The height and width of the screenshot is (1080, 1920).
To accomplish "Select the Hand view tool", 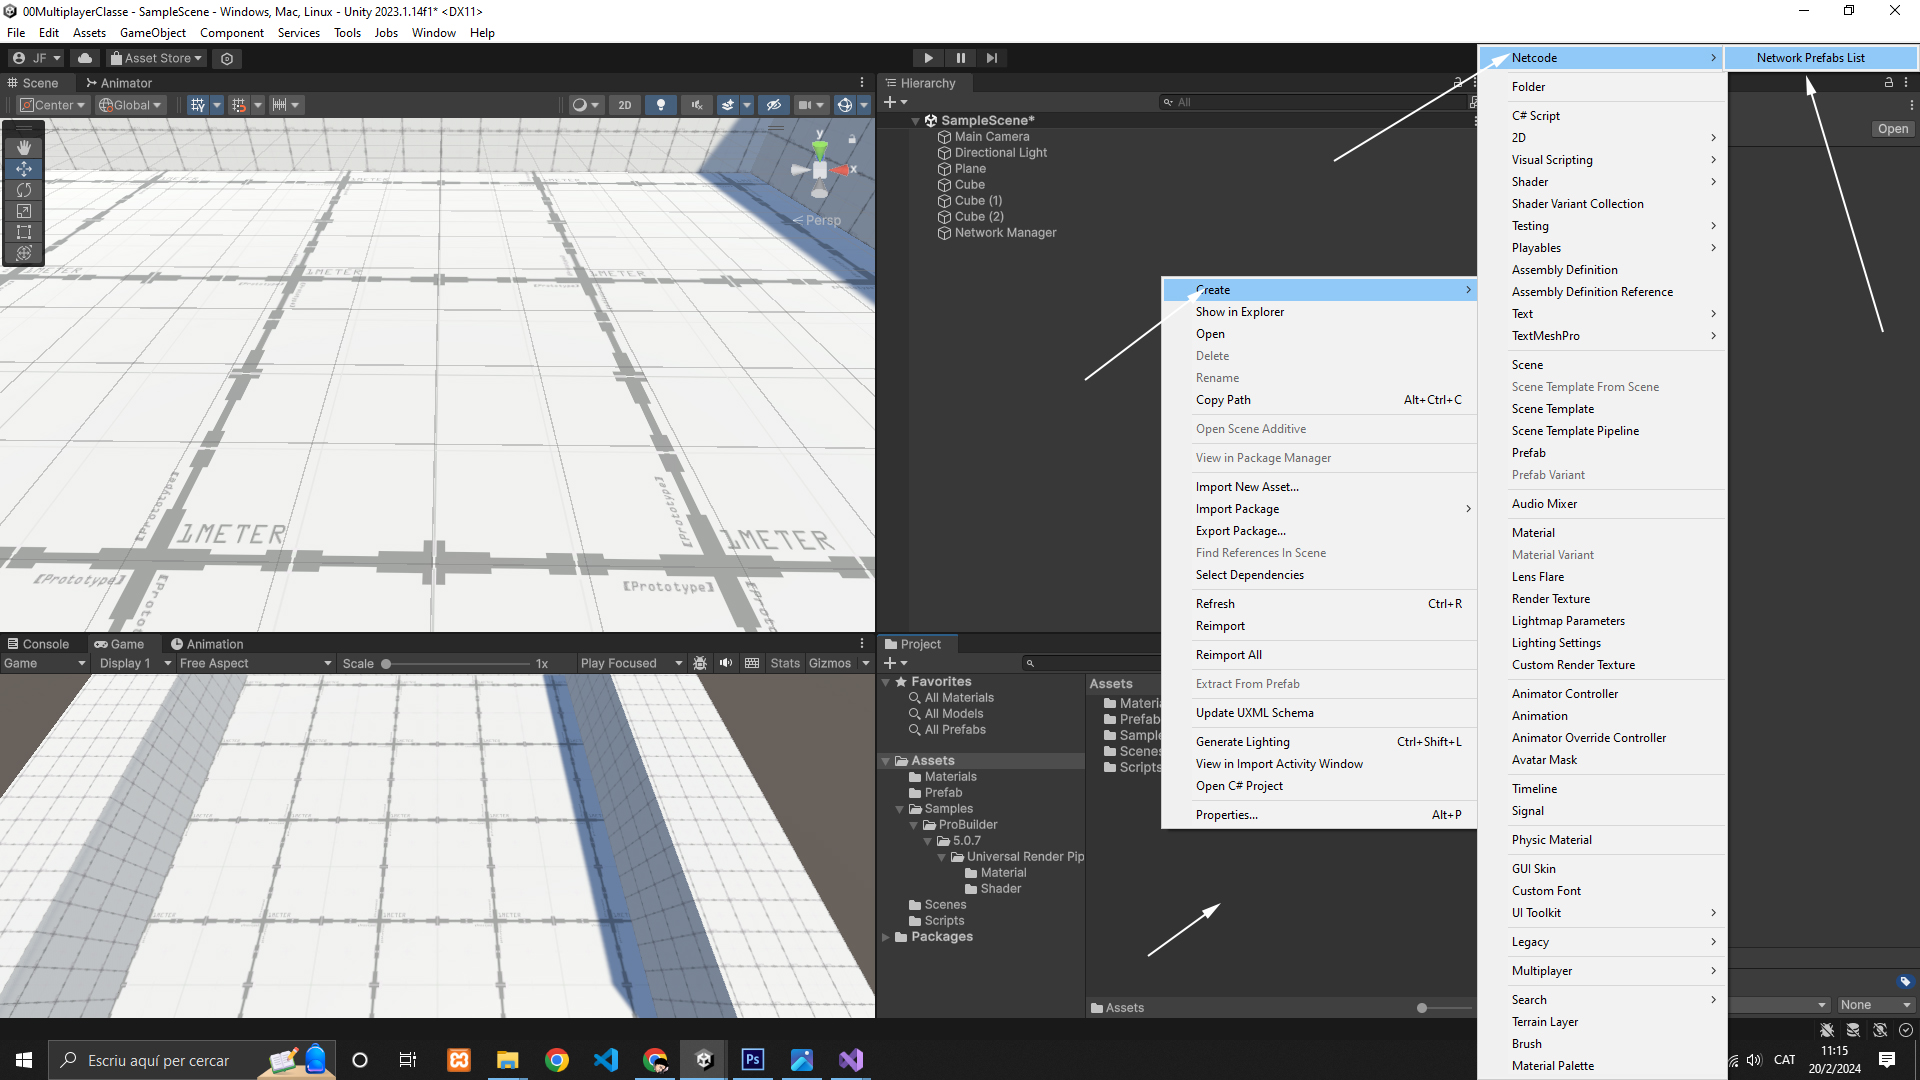I will [24, 148].
